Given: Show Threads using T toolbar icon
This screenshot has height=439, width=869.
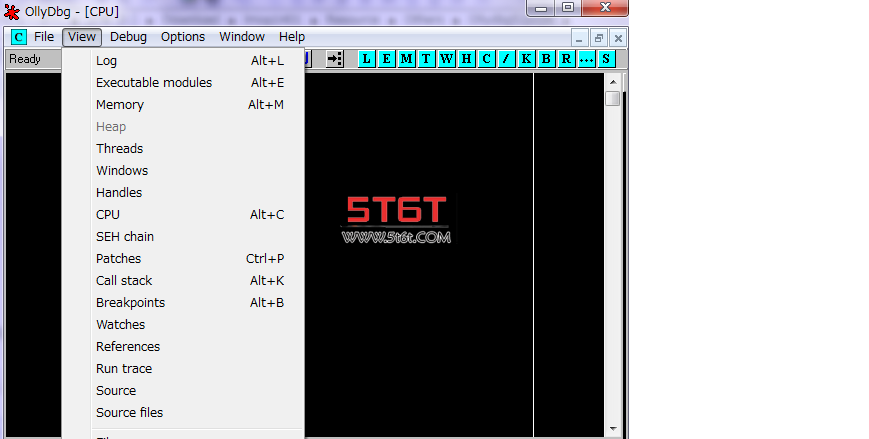Looking at the screenshot, I should [x=426, y=59].
